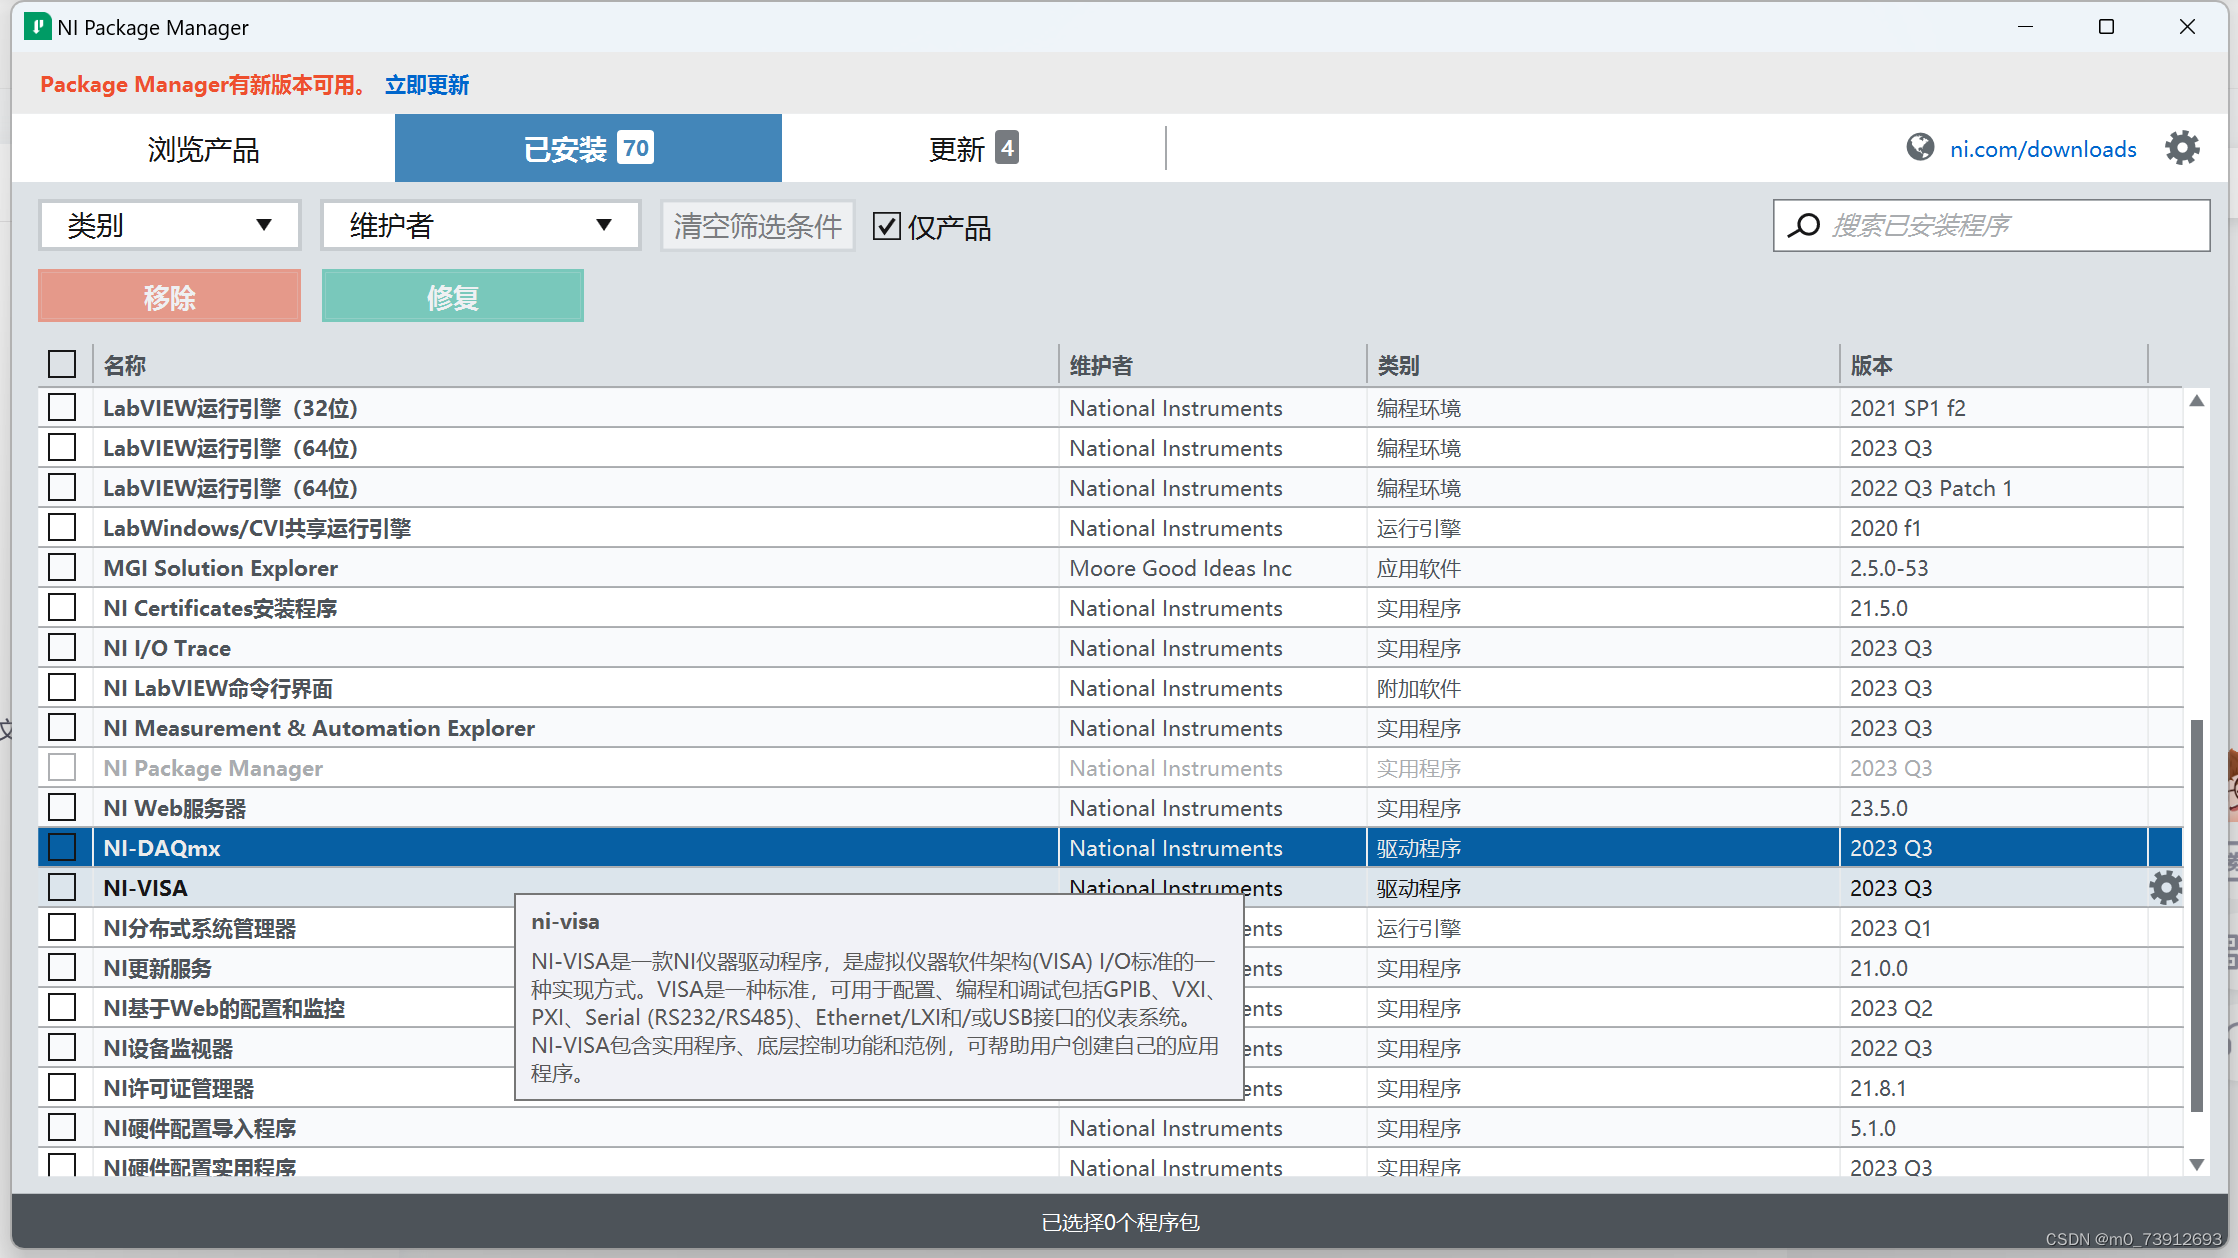Click the magnifier icon in search box
The image size is (2238, 1258).
click(1804, 225)
